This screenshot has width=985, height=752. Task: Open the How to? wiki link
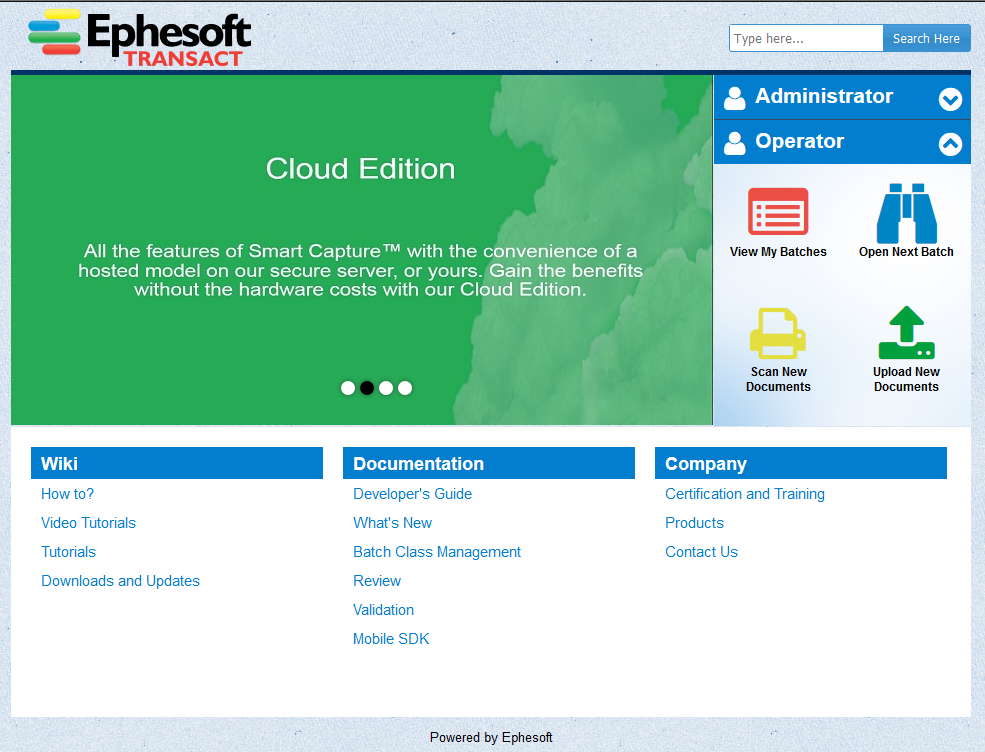click(x=67, y=494)
